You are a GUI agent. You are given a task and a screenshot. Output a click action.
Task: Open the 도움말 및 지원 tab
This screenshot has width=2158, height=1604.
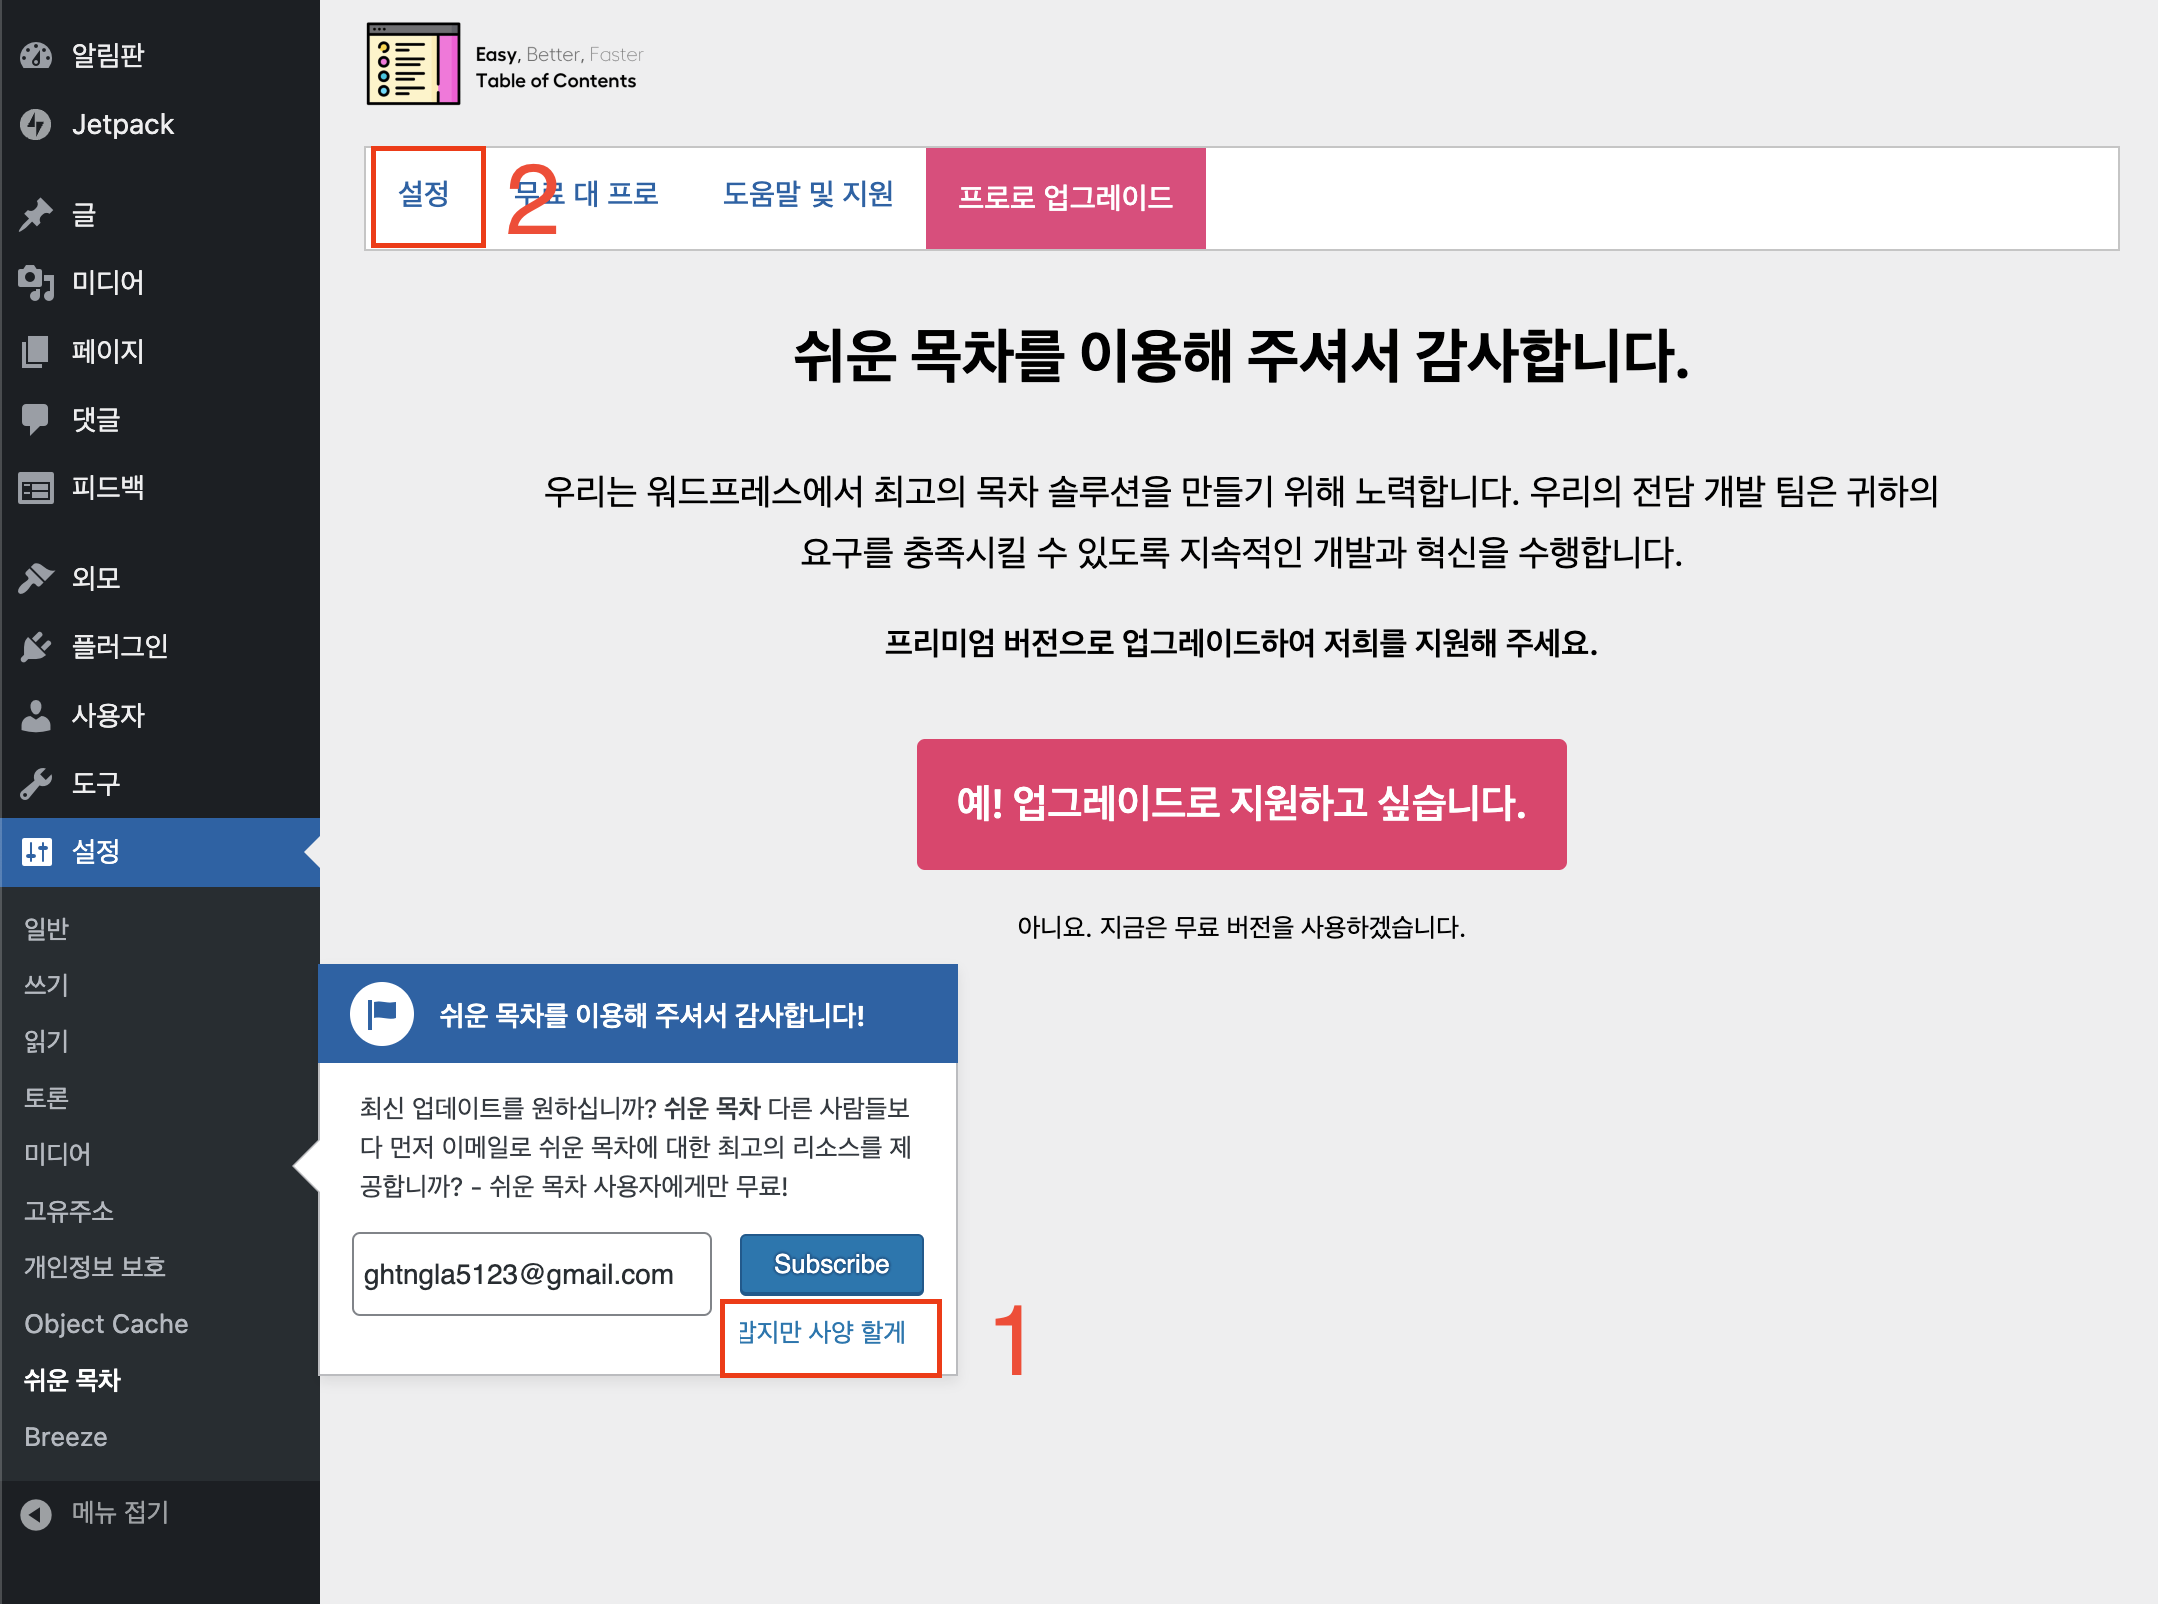tap(810, 195)
